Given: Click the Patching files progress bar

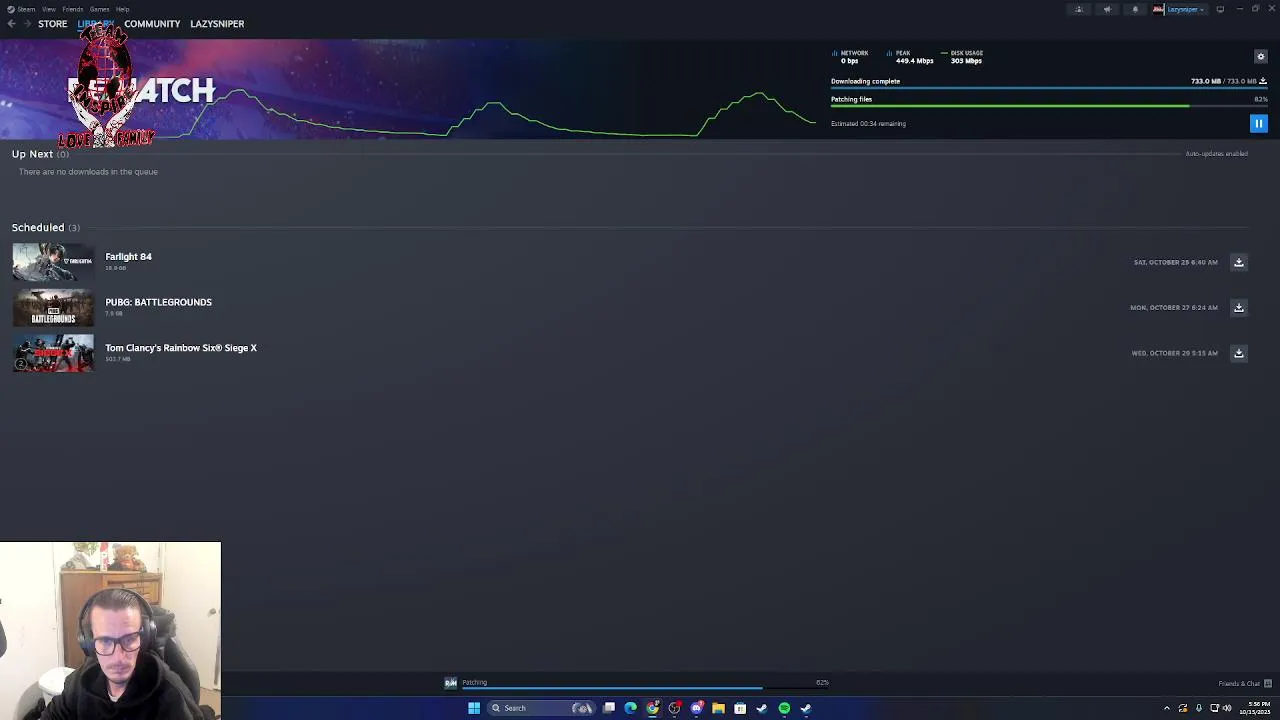Looking at the screenshot, I should [x=1049, y=105].
